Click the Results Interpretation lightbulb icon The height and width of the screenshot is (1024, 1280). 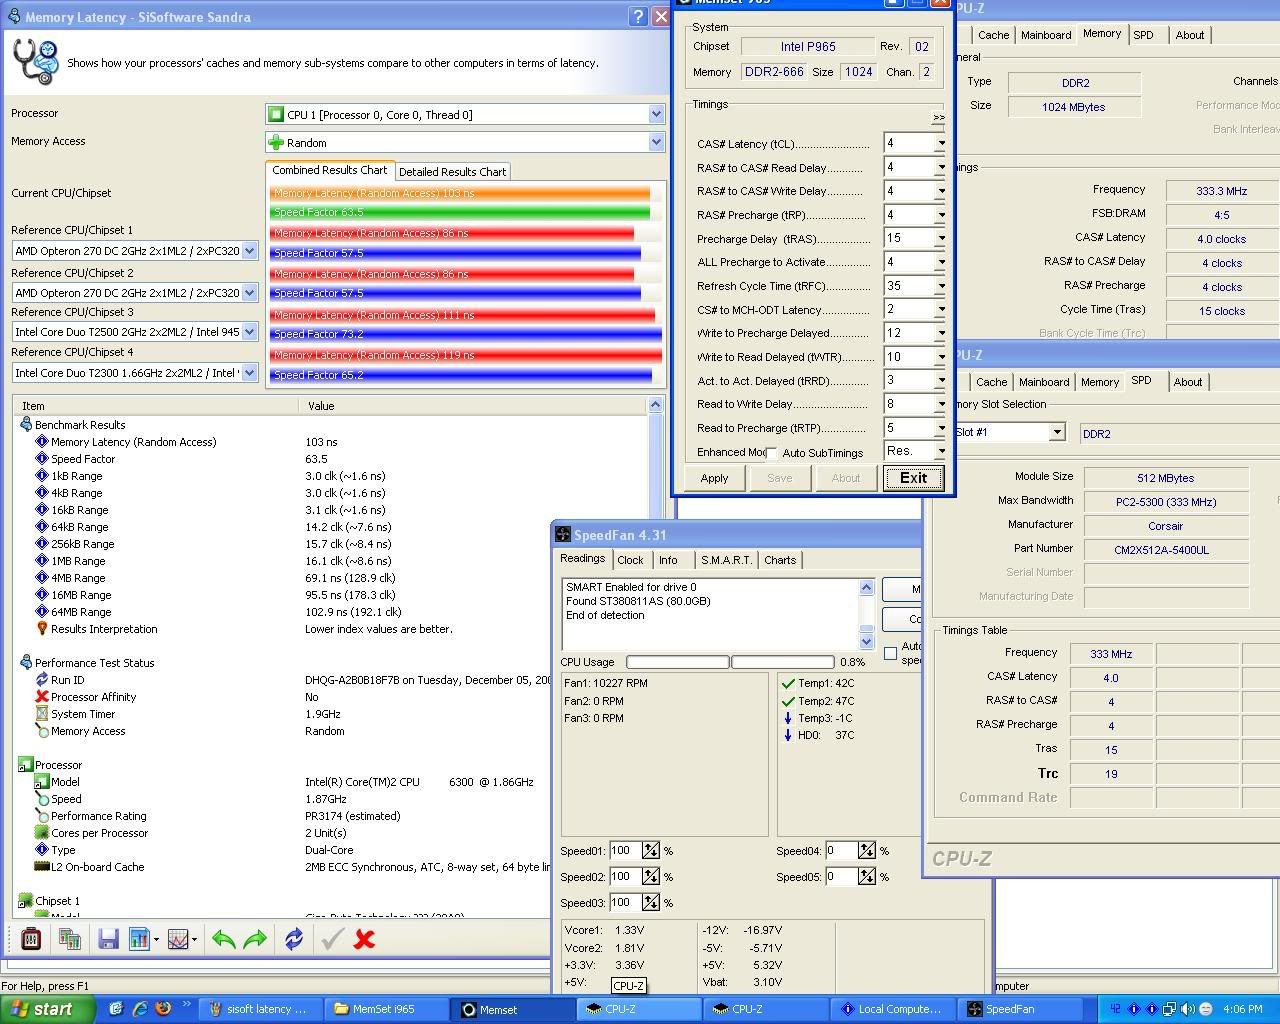(42, 629)
